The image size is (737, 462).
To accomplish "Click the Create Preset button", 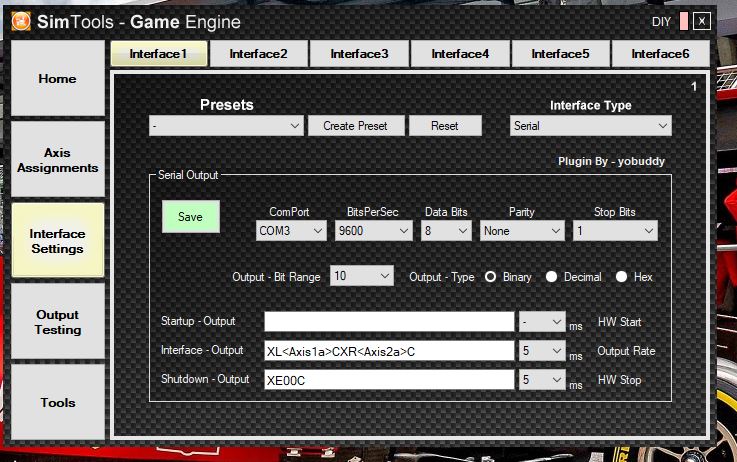I will pos(355,126).
